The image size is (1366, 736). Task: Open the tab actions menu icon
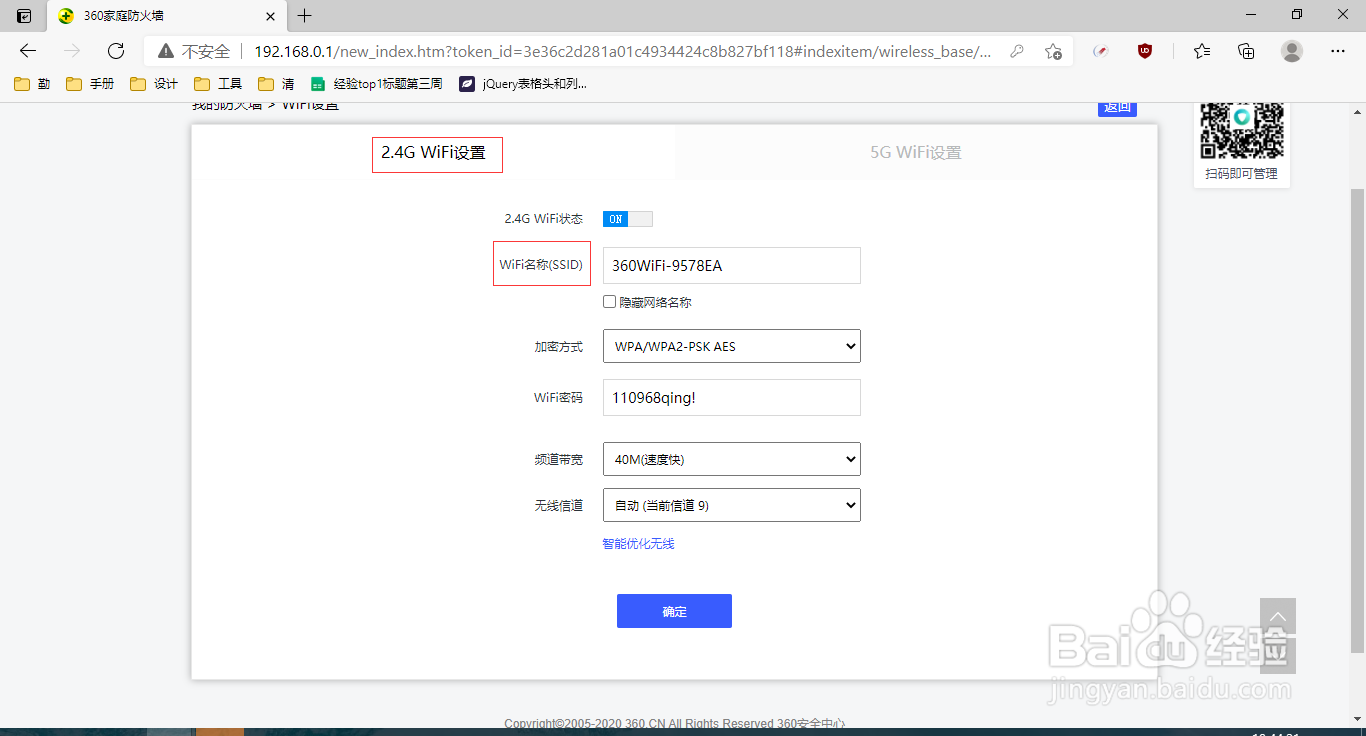coord(24,16)
